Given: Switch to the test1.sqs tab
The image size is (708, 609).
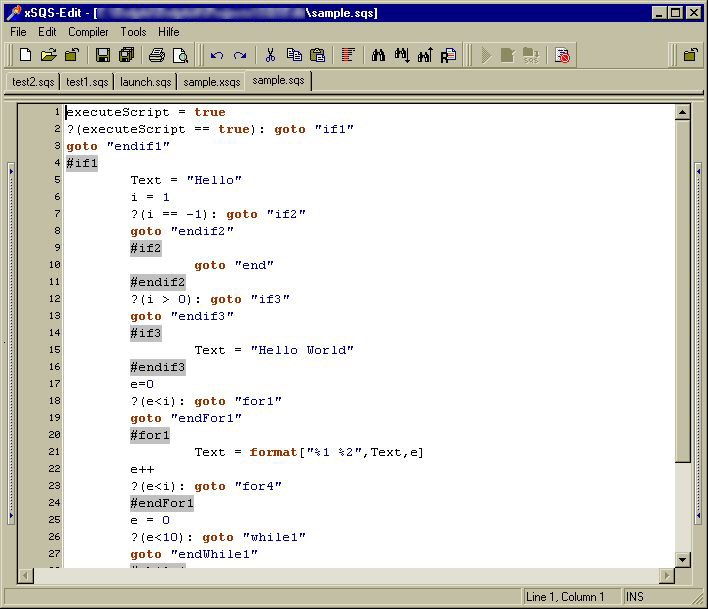Looking at the screenshot, I should (x=87, y=82).
